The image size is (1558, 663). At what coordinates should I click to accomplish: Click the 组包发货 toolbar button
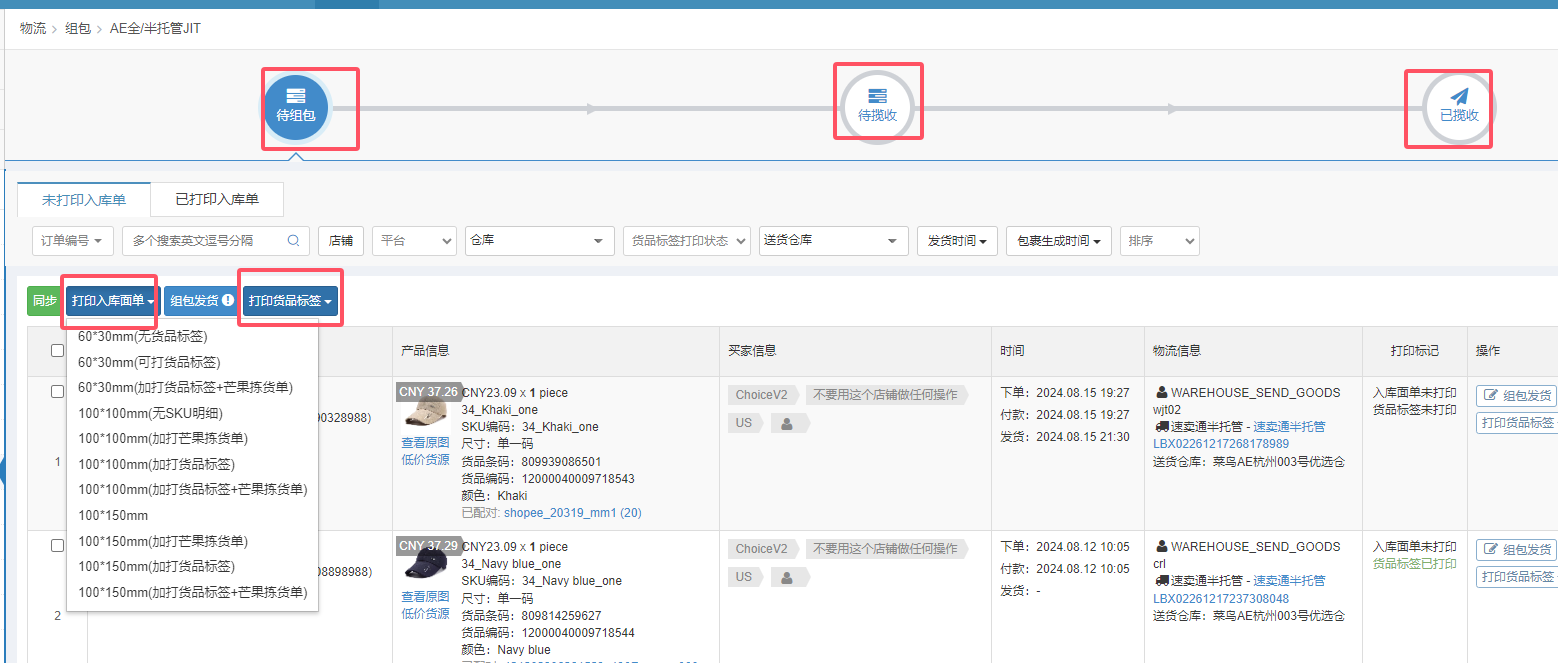coord(201,301)
